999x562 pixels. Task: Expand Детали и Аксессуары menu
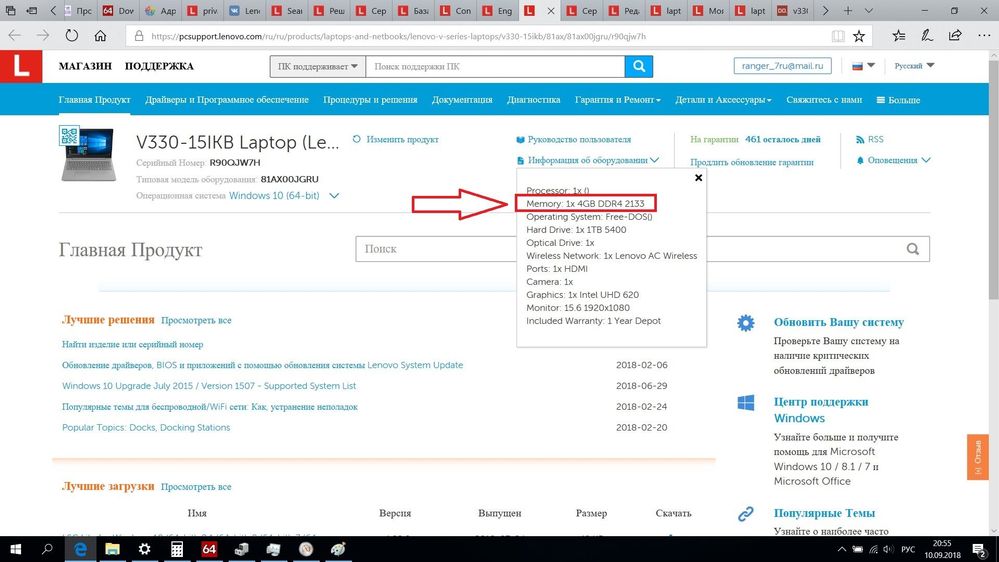723,100
